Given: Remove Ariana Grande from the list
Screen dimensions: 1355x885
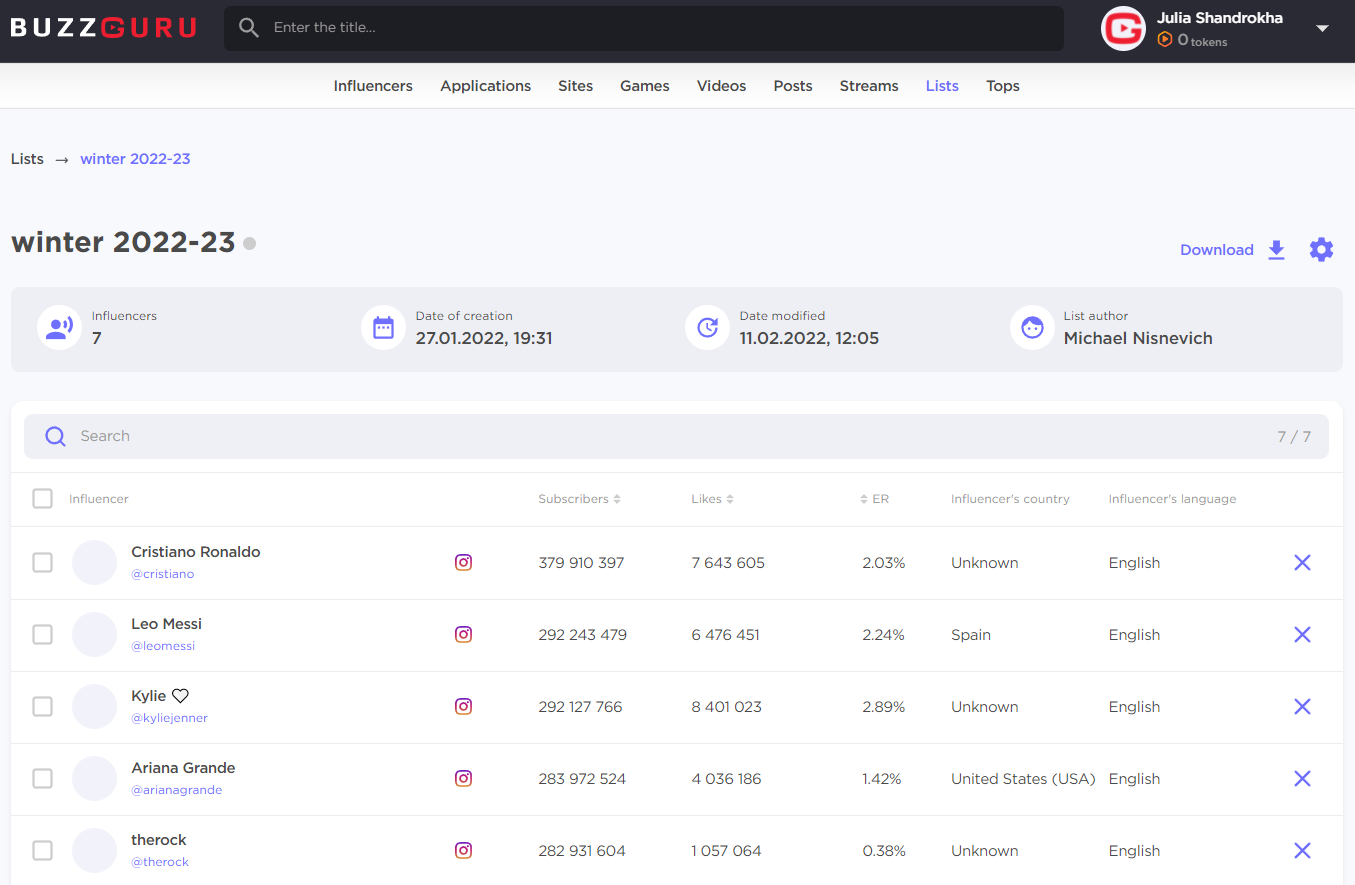Looking at the screenshot, I should click(x=1302, y=779).
